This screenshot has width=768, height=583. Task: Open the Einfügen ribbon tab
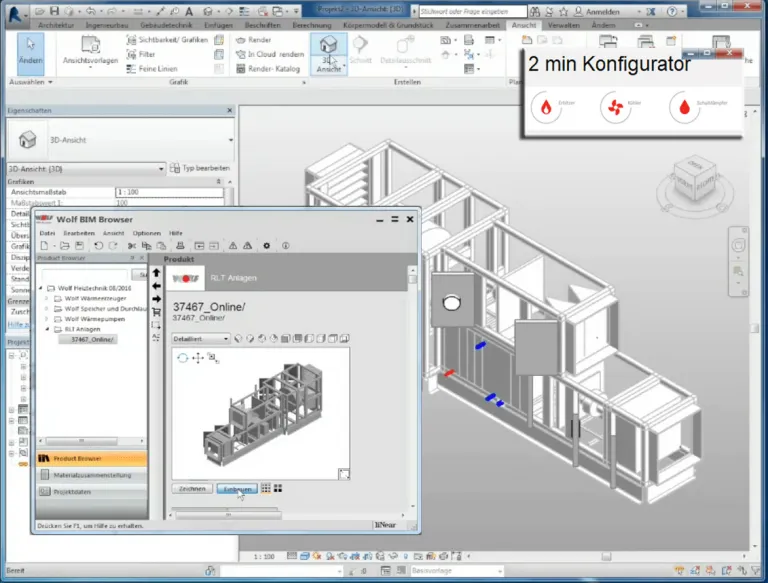point(218,25)
